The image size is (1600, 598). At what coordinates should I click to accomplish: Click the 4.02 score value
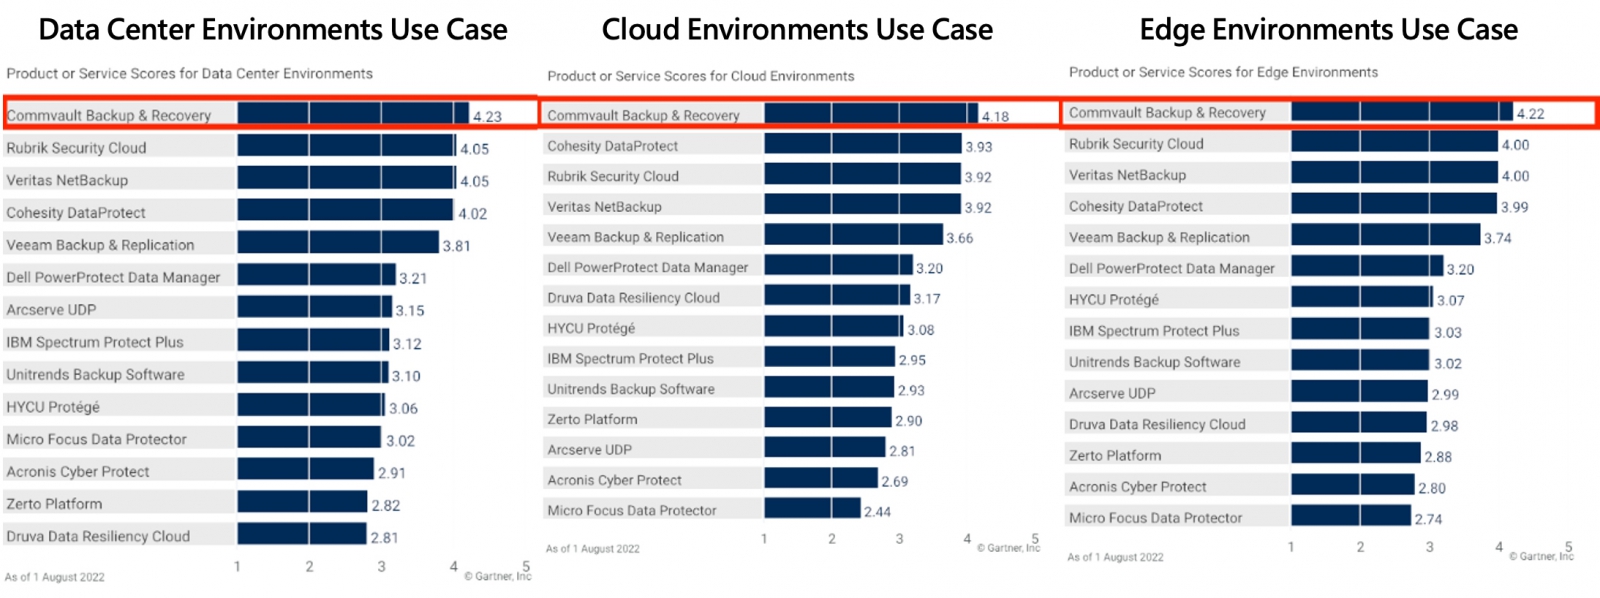pos(473,214)
